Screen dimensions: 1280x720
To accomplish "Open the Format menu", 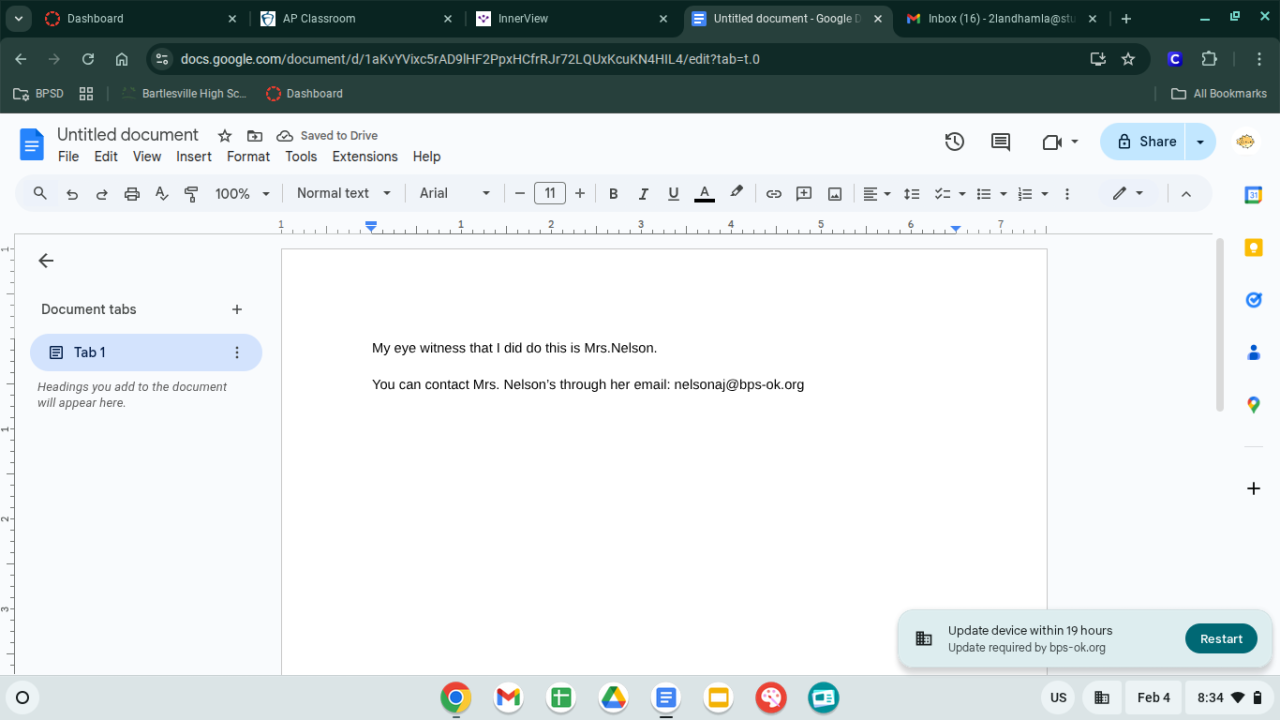I will point(248,157).
